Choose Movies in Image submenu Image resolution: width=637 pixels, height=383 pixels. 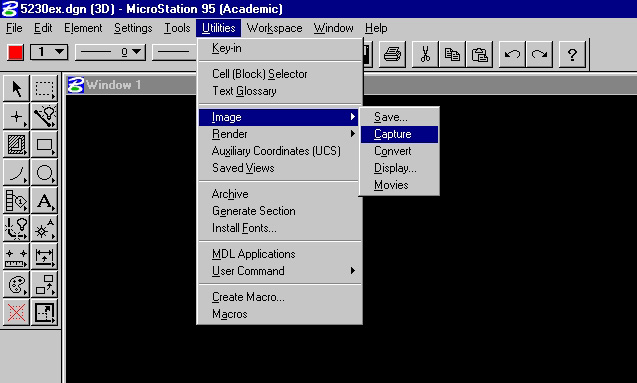399,185
